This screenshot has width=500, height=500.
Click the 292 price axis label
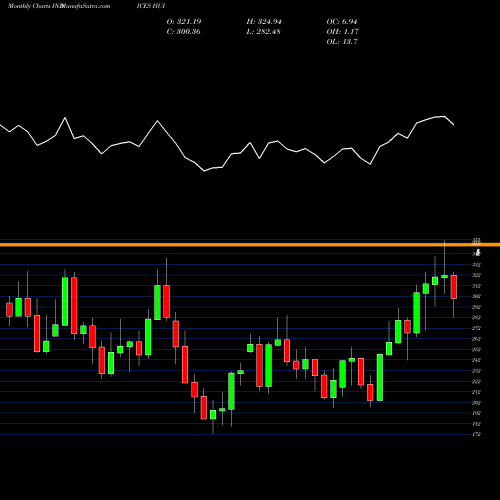tap(476, 307)
